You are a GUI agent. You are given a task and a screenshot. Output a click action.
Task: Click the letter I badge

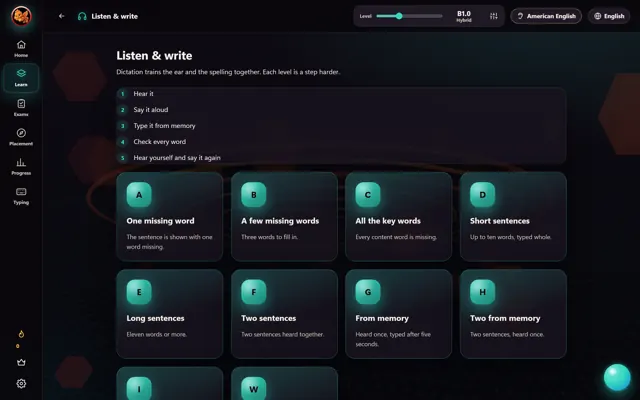[139, 388]
